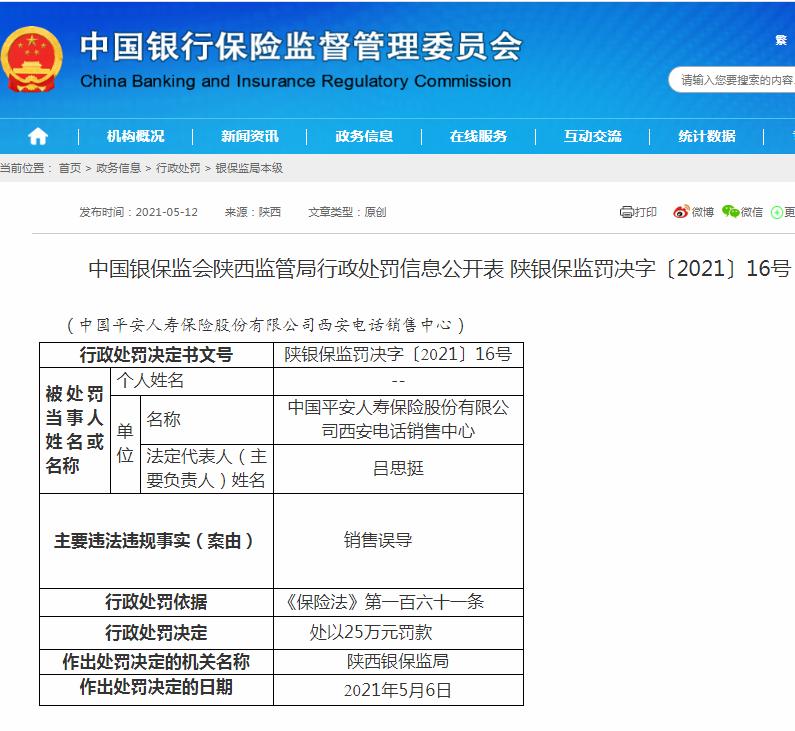This screenshot has width=795, height=731.
Task: Open the 政务信息 menu
Action: (x=364, y=136)
